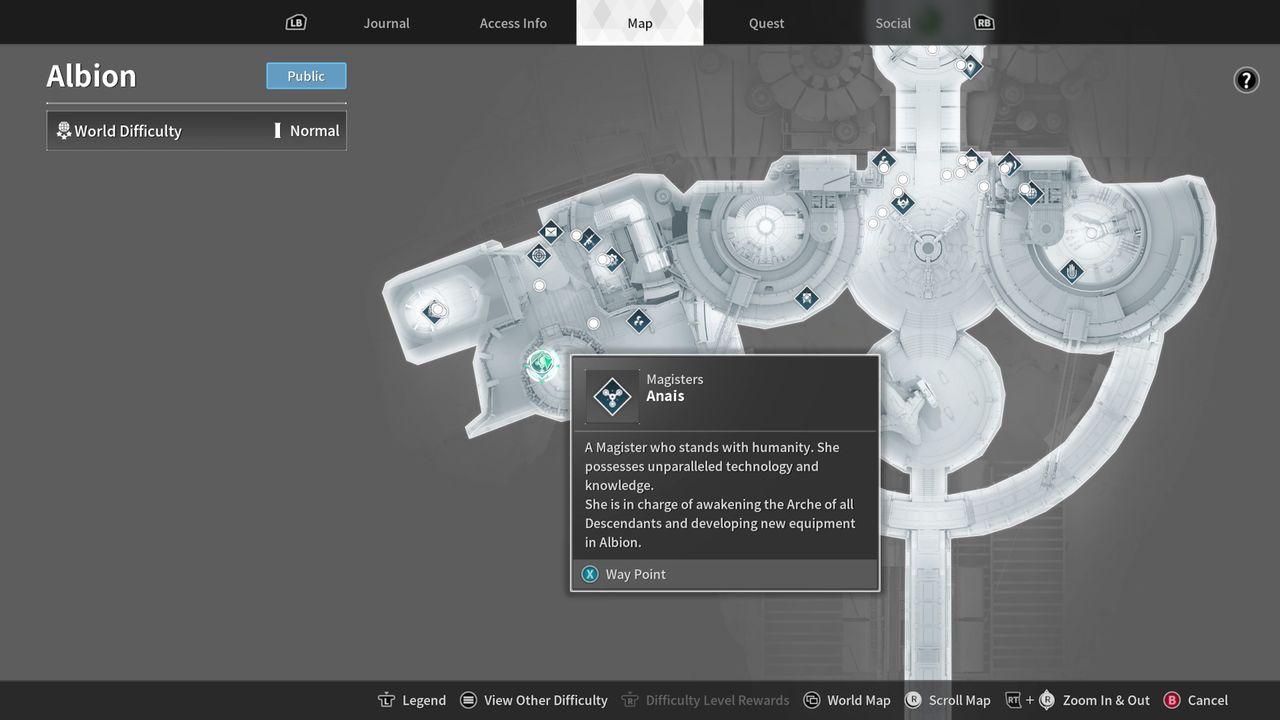The image size is (1280, 720).
Task: Click Difficulty Level Rewards
Action: point(705,700)
